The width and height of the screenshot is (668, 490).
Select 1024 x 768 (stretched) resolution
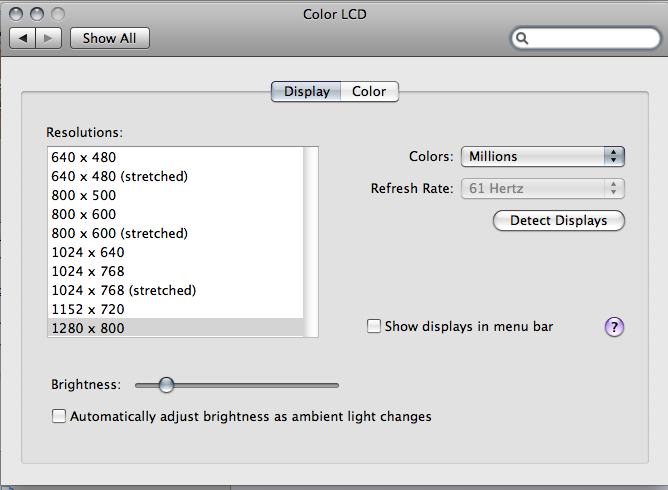176,290
